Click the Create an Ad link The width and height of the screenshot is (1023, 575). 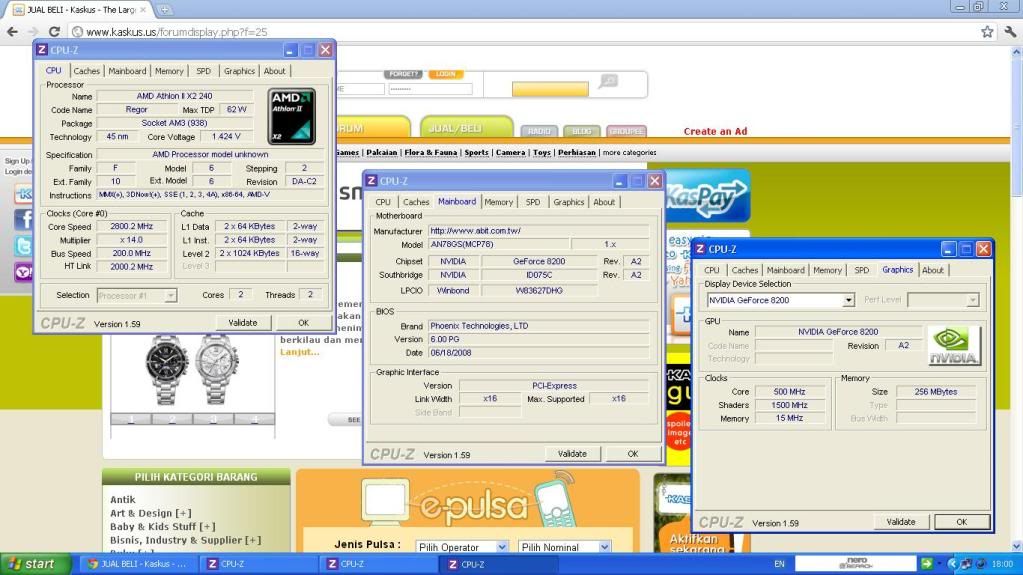point(715,131)
